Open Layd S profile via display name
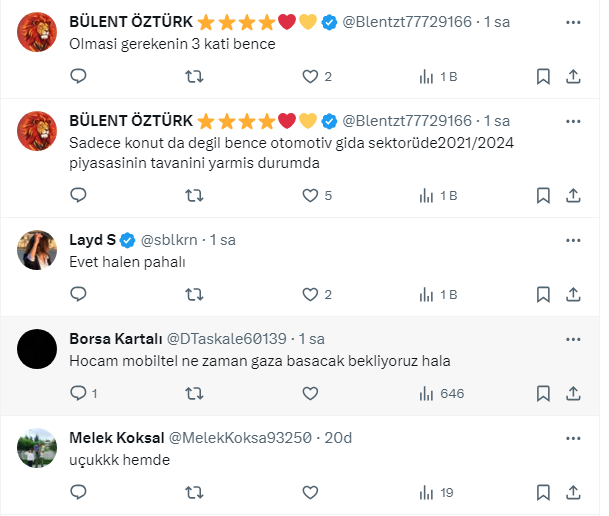Viewport: 609px width, 516px height. coord(93,240)
